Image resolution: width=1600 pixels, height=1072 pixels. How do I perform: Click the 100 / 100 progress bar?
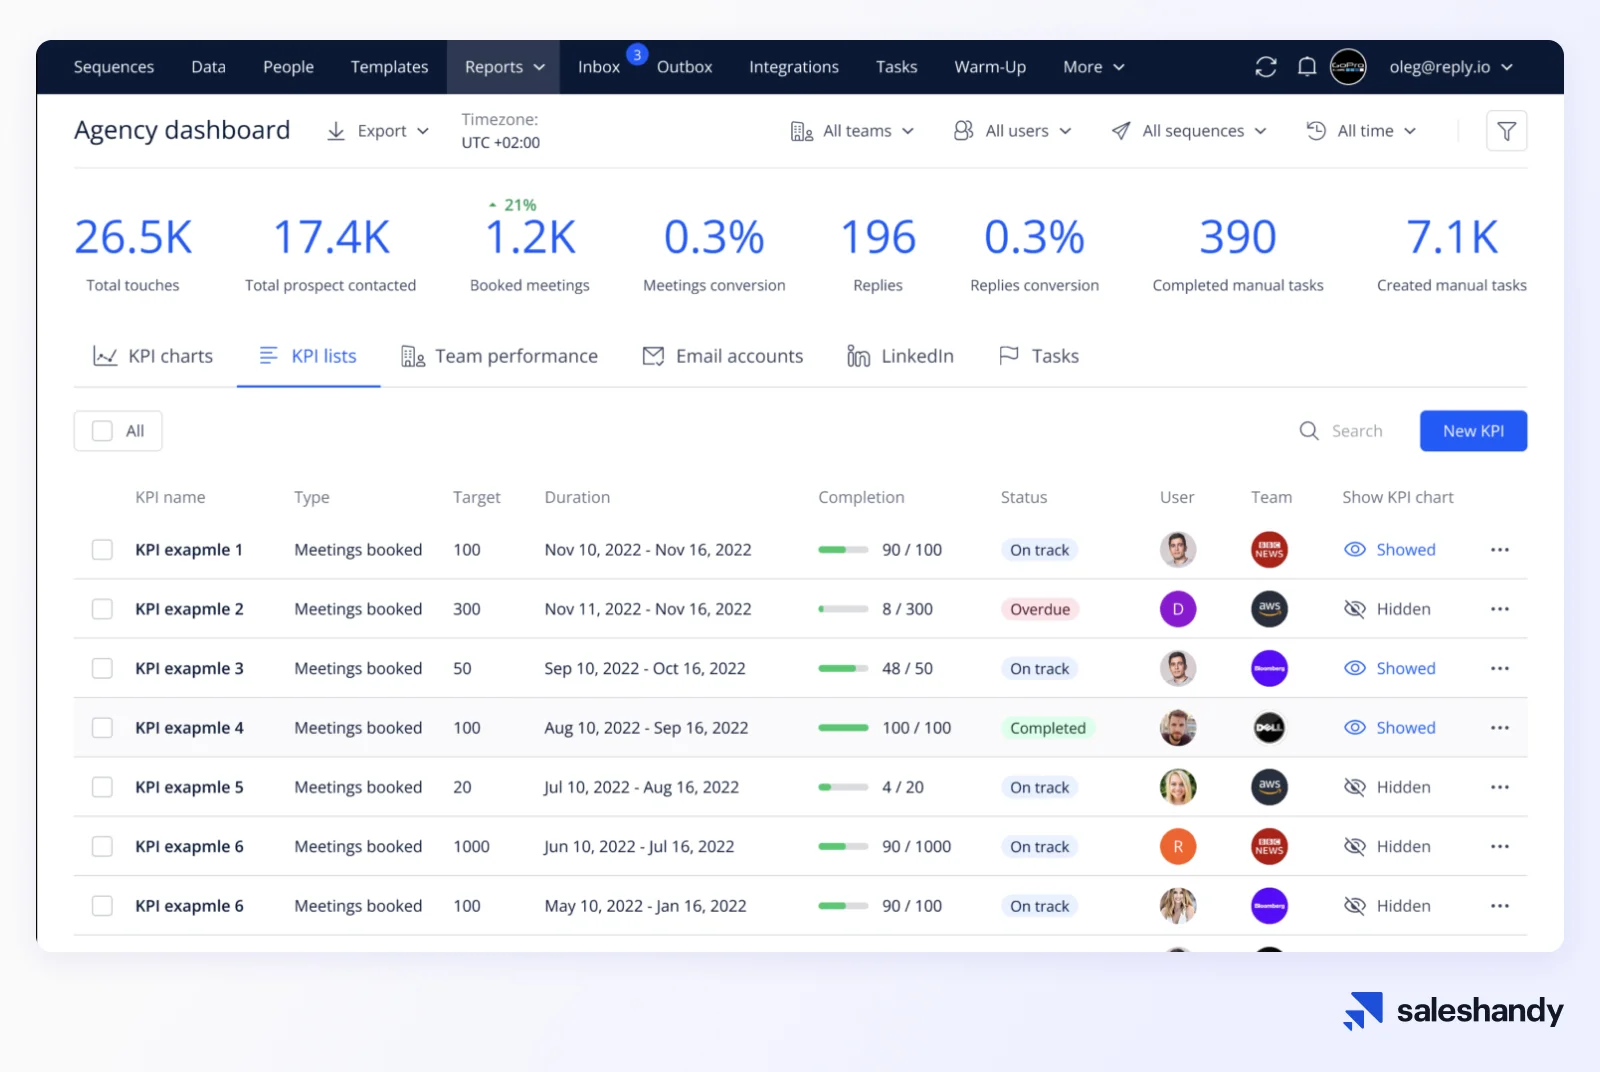click(x=843, y=728)
